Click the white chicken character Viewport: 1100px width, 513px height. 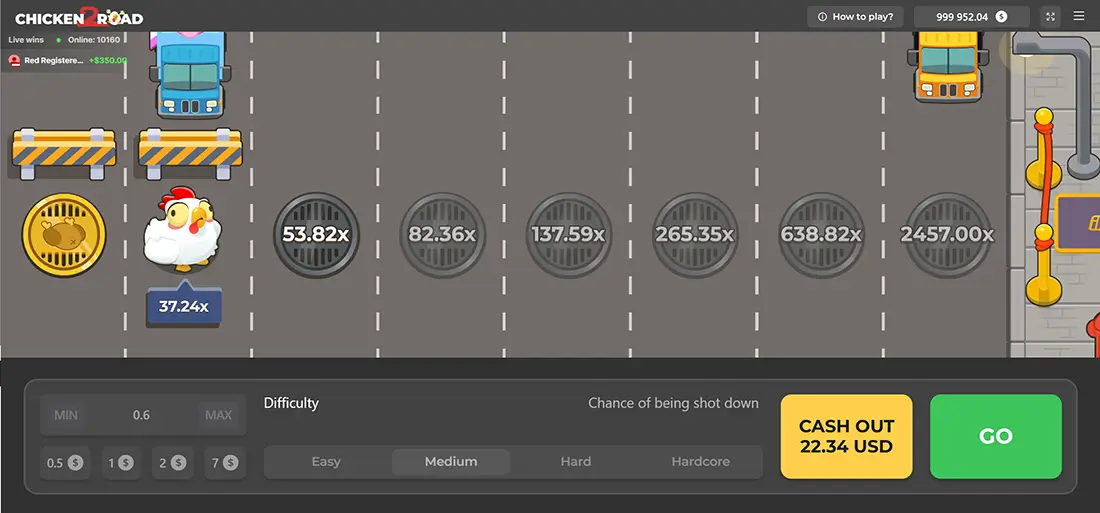(x=180, y=232)
